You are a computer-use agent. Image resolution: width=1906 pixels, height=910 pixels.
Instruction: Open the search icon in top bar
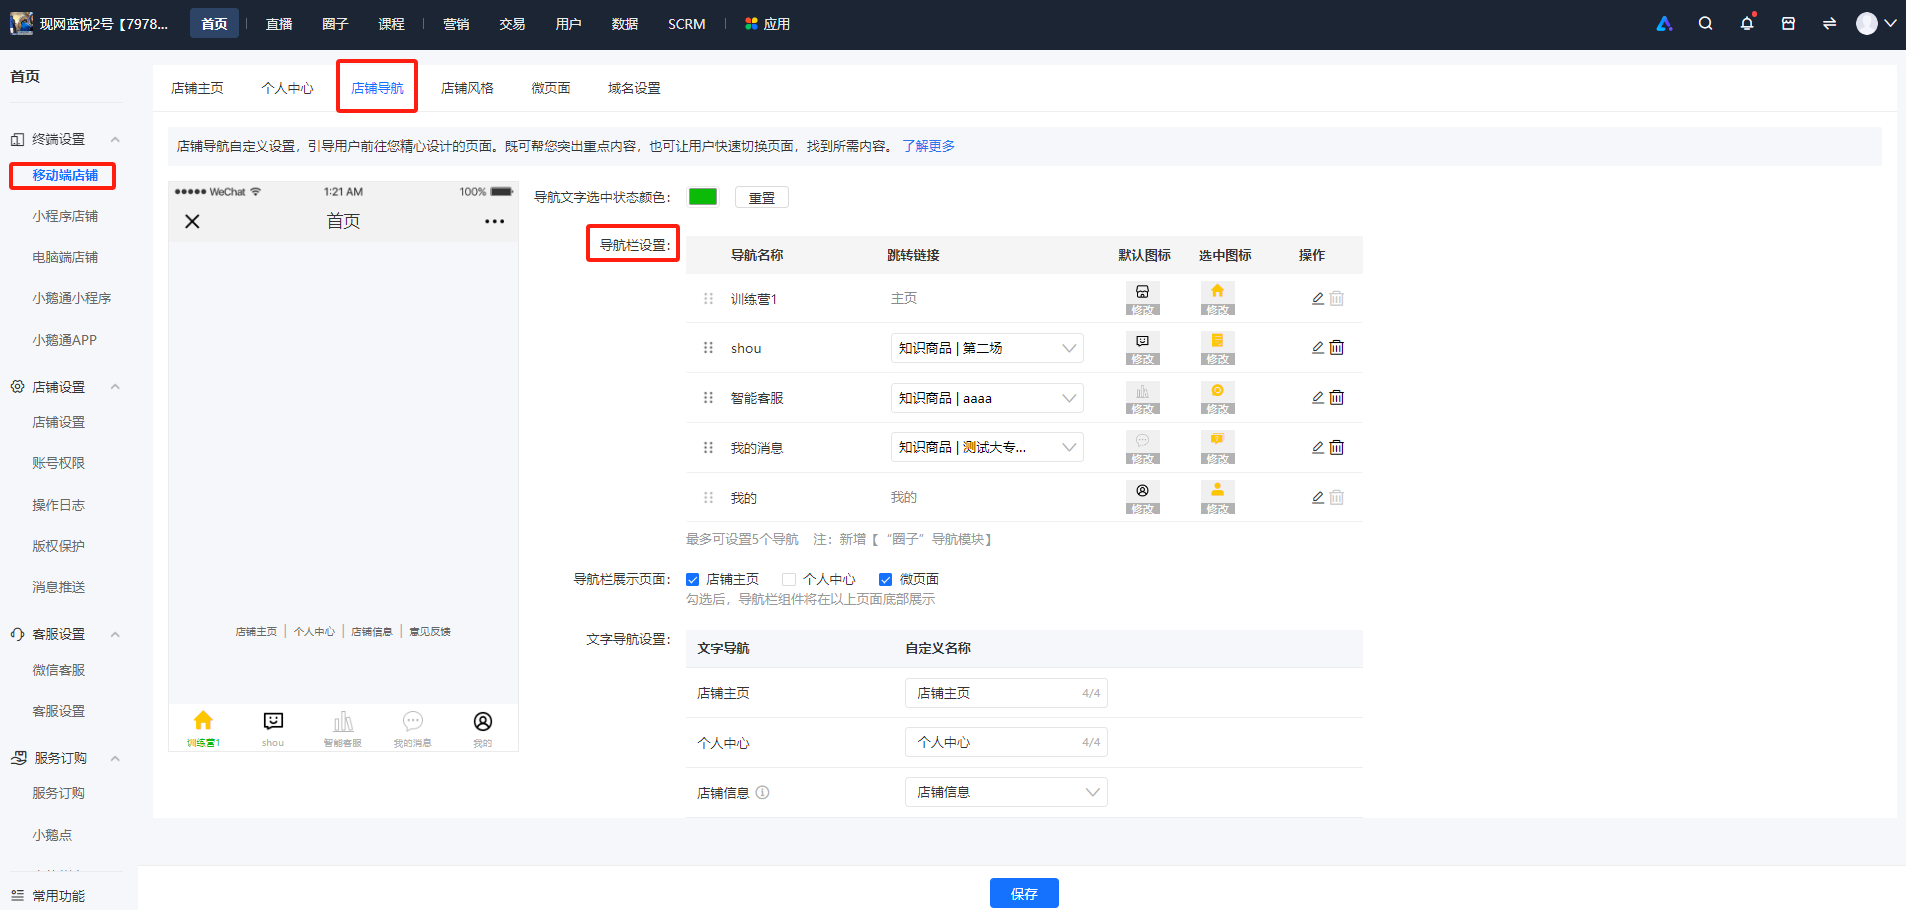point(1705,24)
